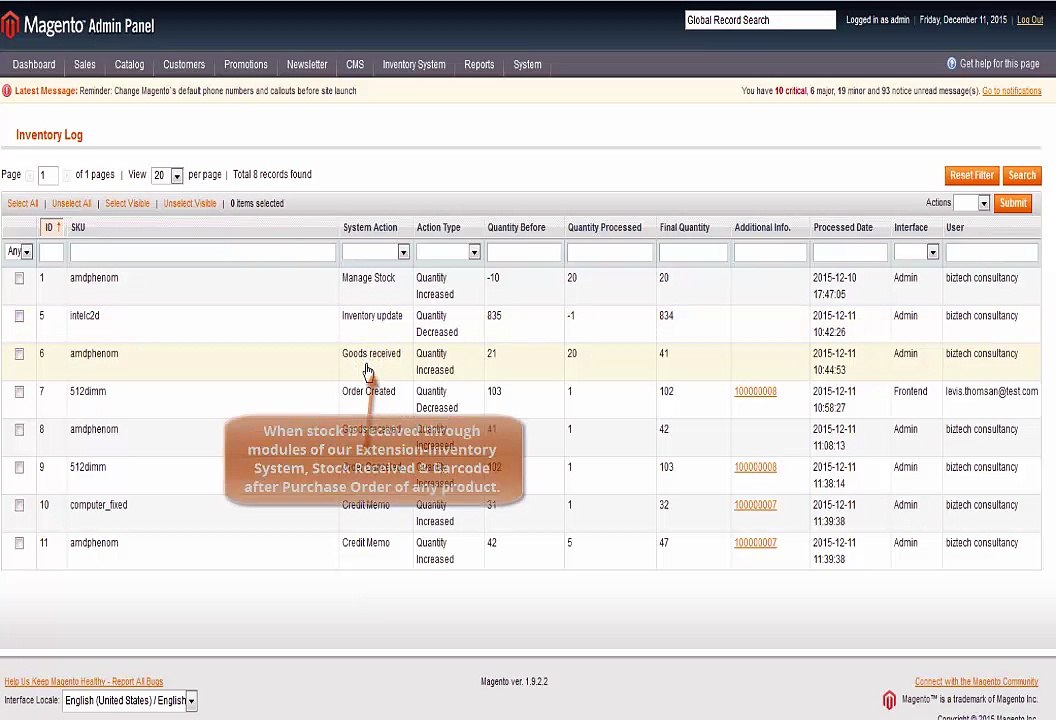1056x720 pixels.
Task: Open the Interface filter dropdown
Action: [x=916, y=251]
